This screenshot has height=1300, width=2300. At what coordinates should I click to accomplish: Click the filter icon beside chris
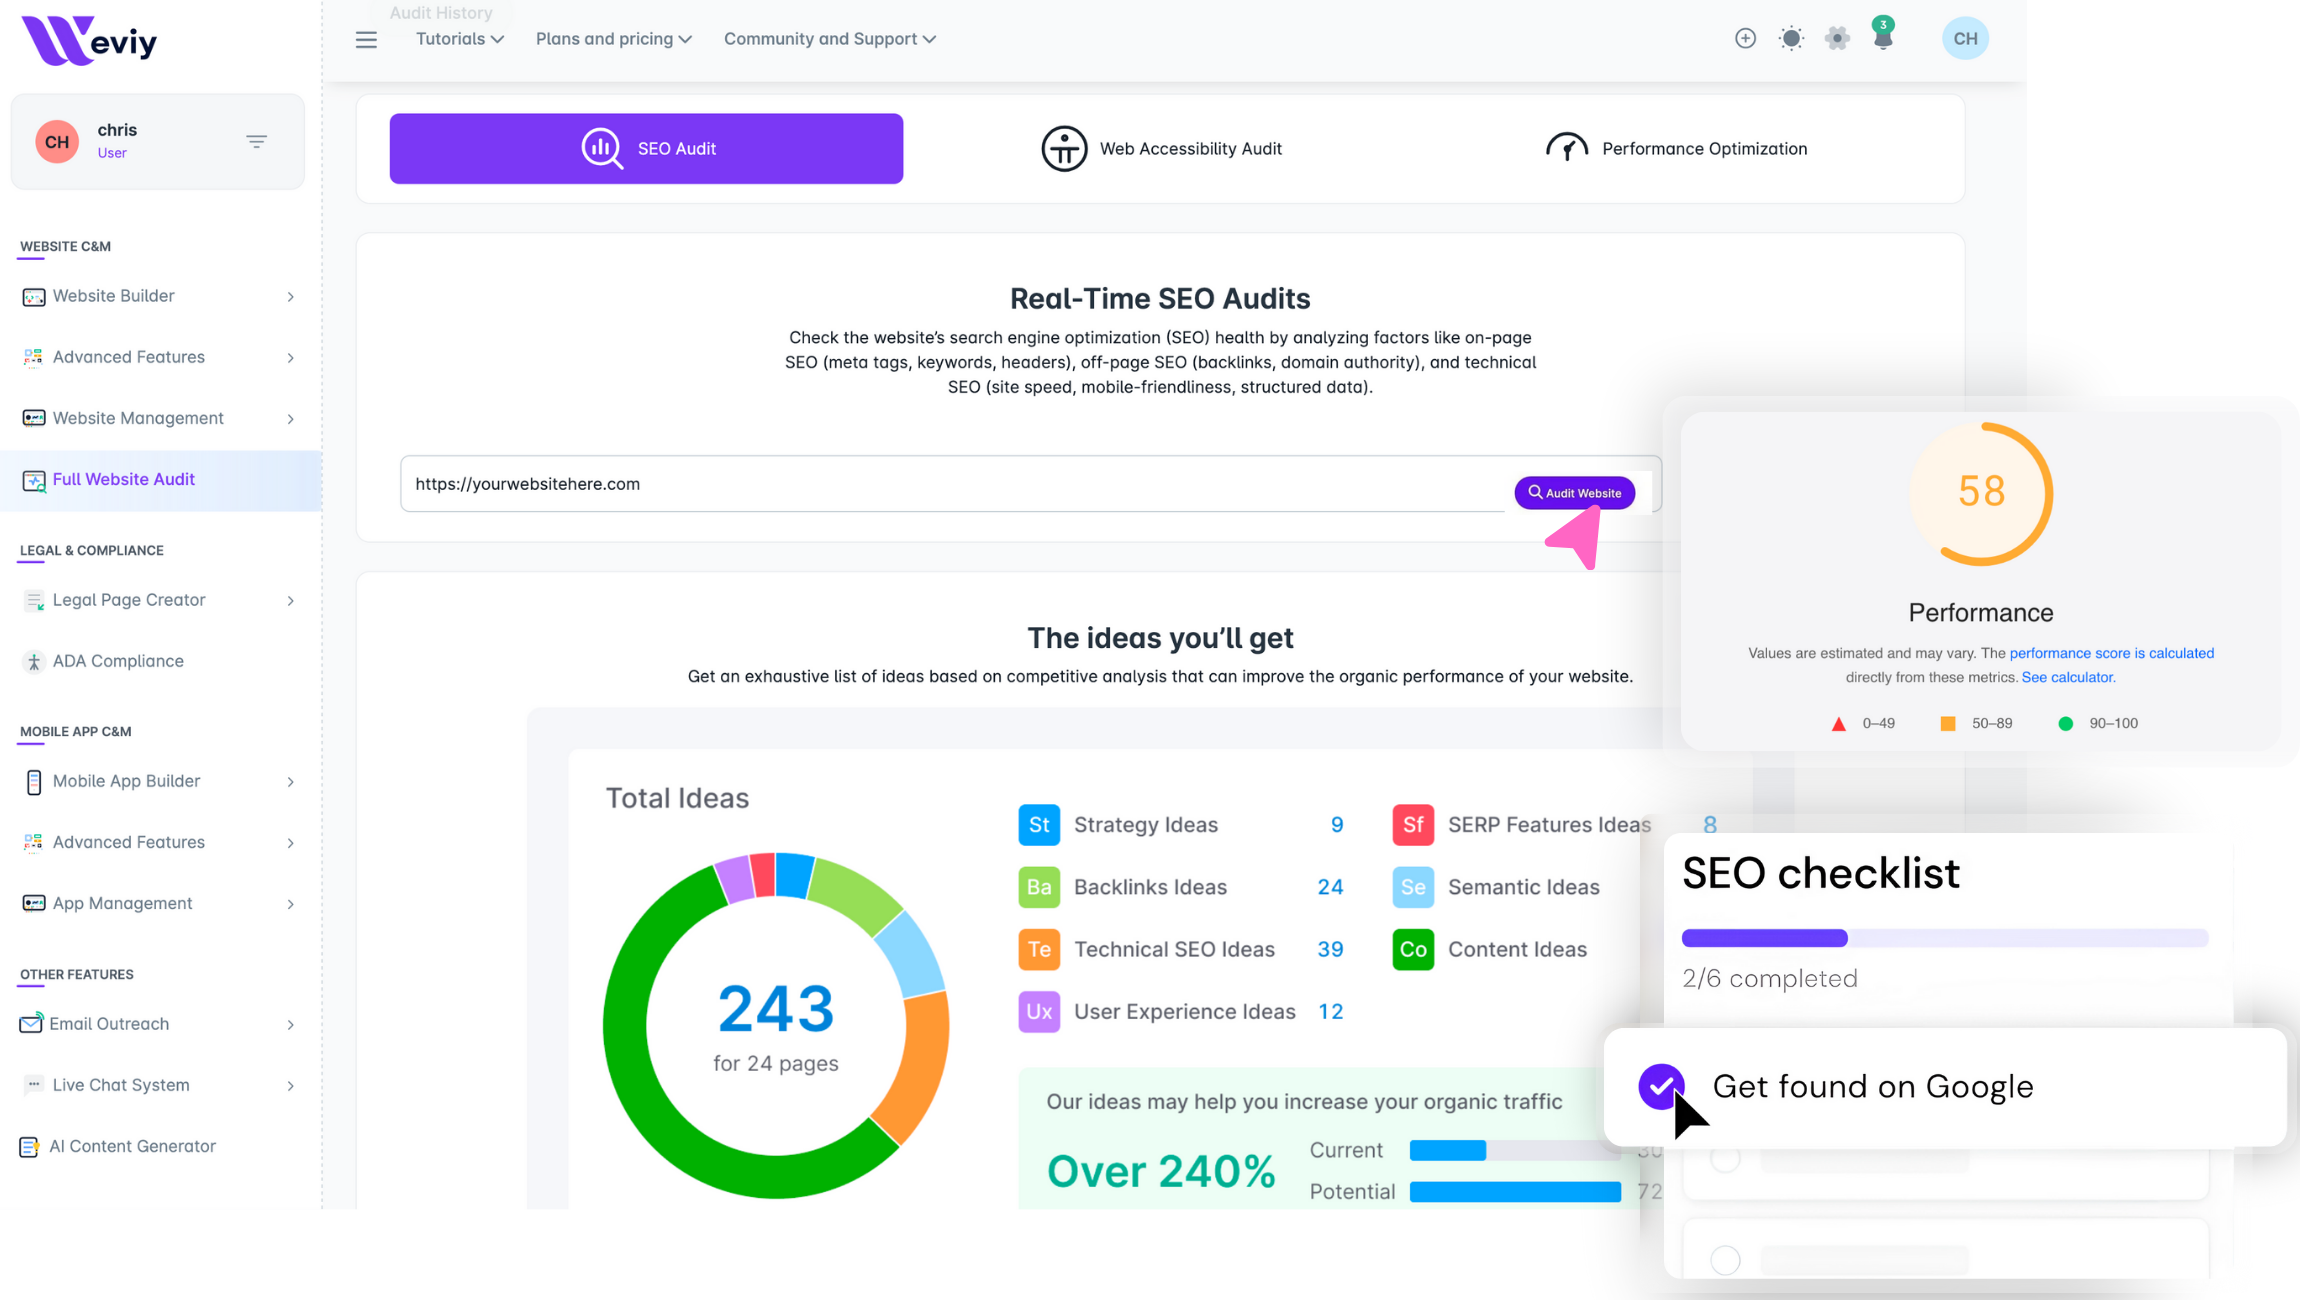click(x=256, y=141)
